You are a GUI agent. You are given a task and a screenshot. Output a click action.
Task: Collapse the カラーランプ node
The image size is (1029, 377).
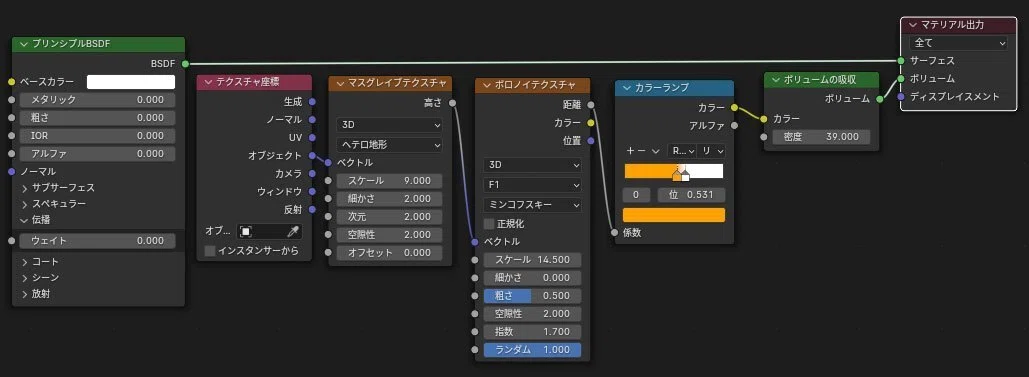[627, 87]
